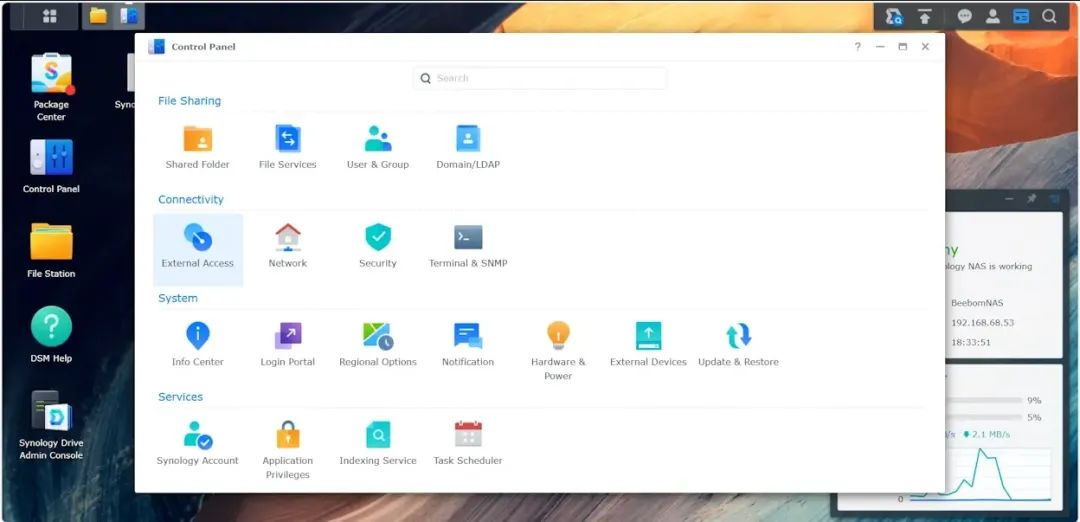Open Domain/LDAP settings
The height and width of the screenshot is (522, 1080).
[468, 147]
